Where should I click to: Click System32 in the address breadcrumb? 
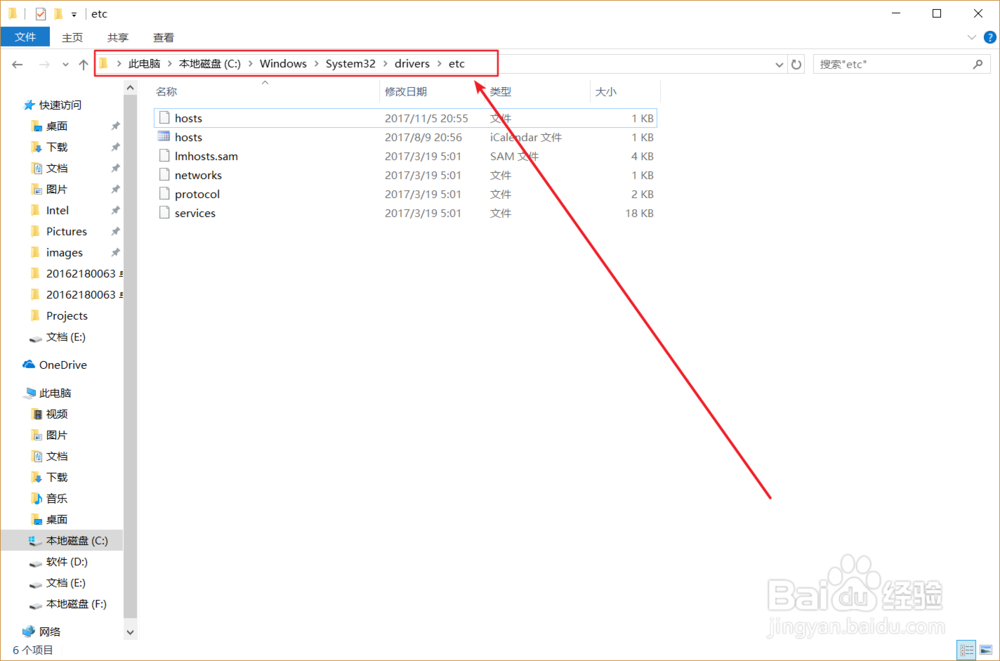point(350,64)
